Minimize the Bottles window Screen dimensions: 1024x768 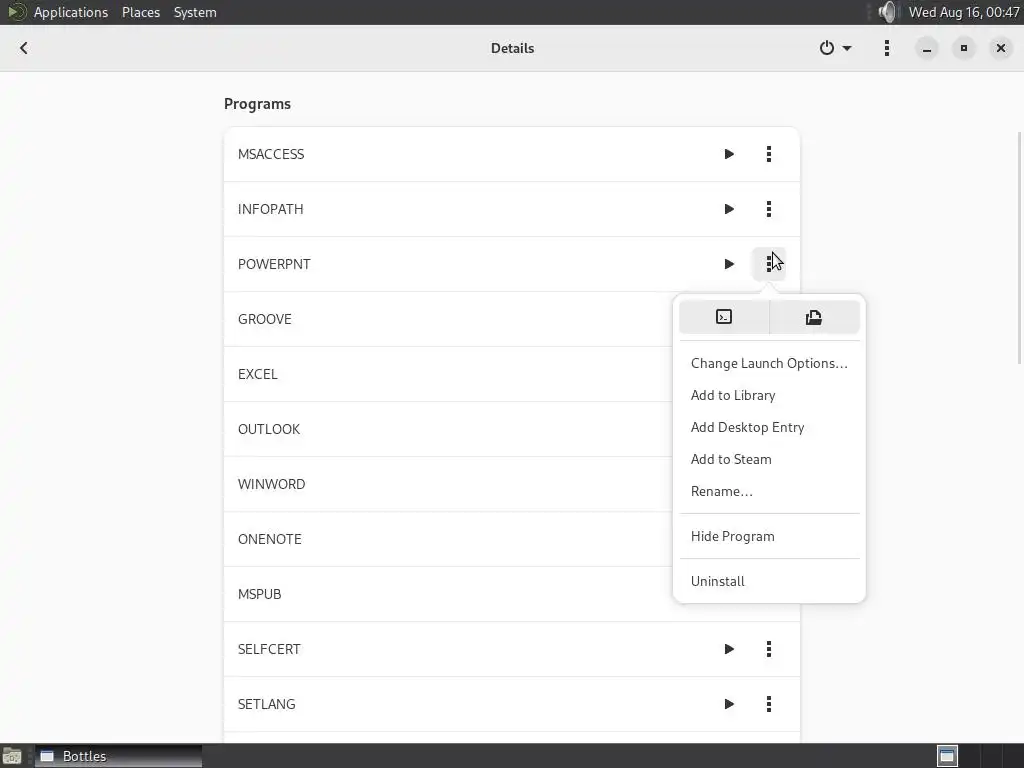[x=927, y=48]
